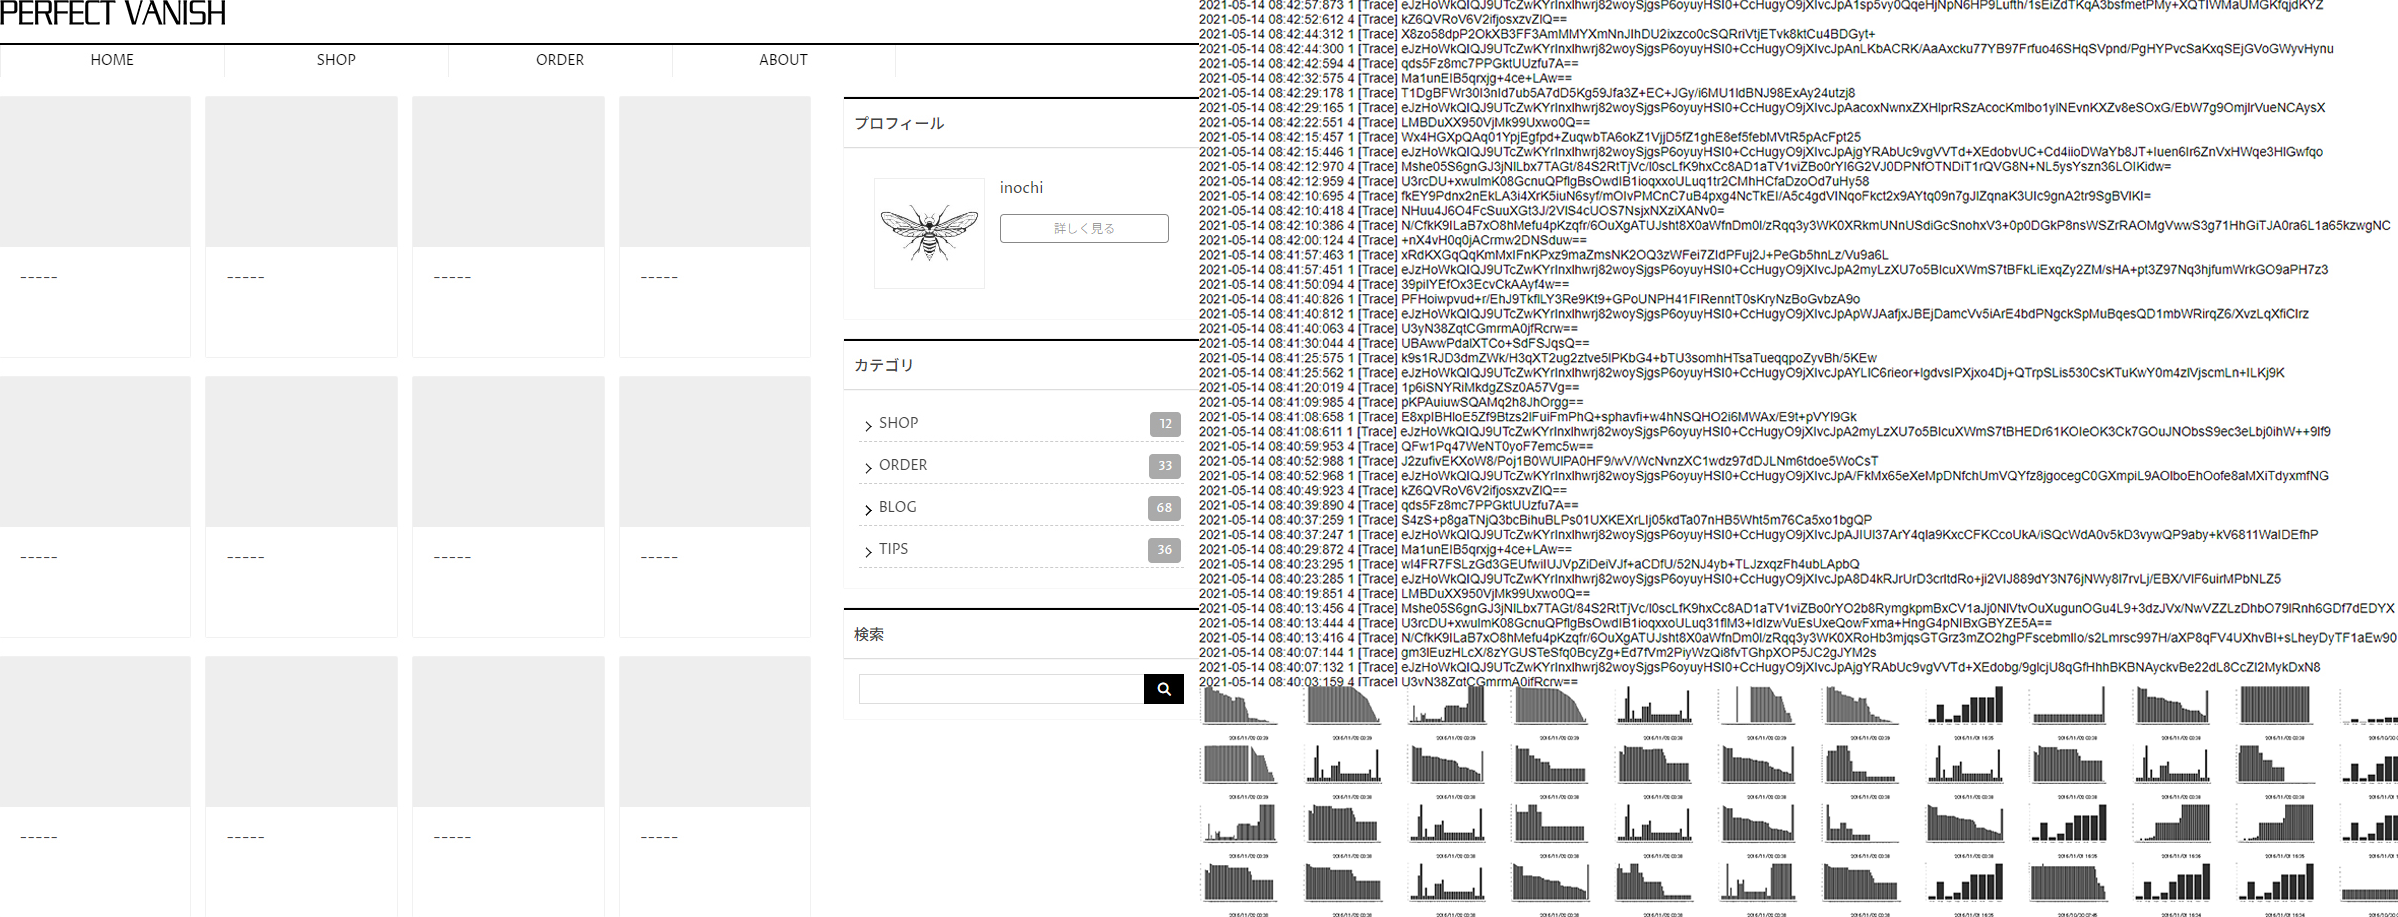2398x917 pixels.
Task: Click the BLOG count badge 68
Action: 1164,508
